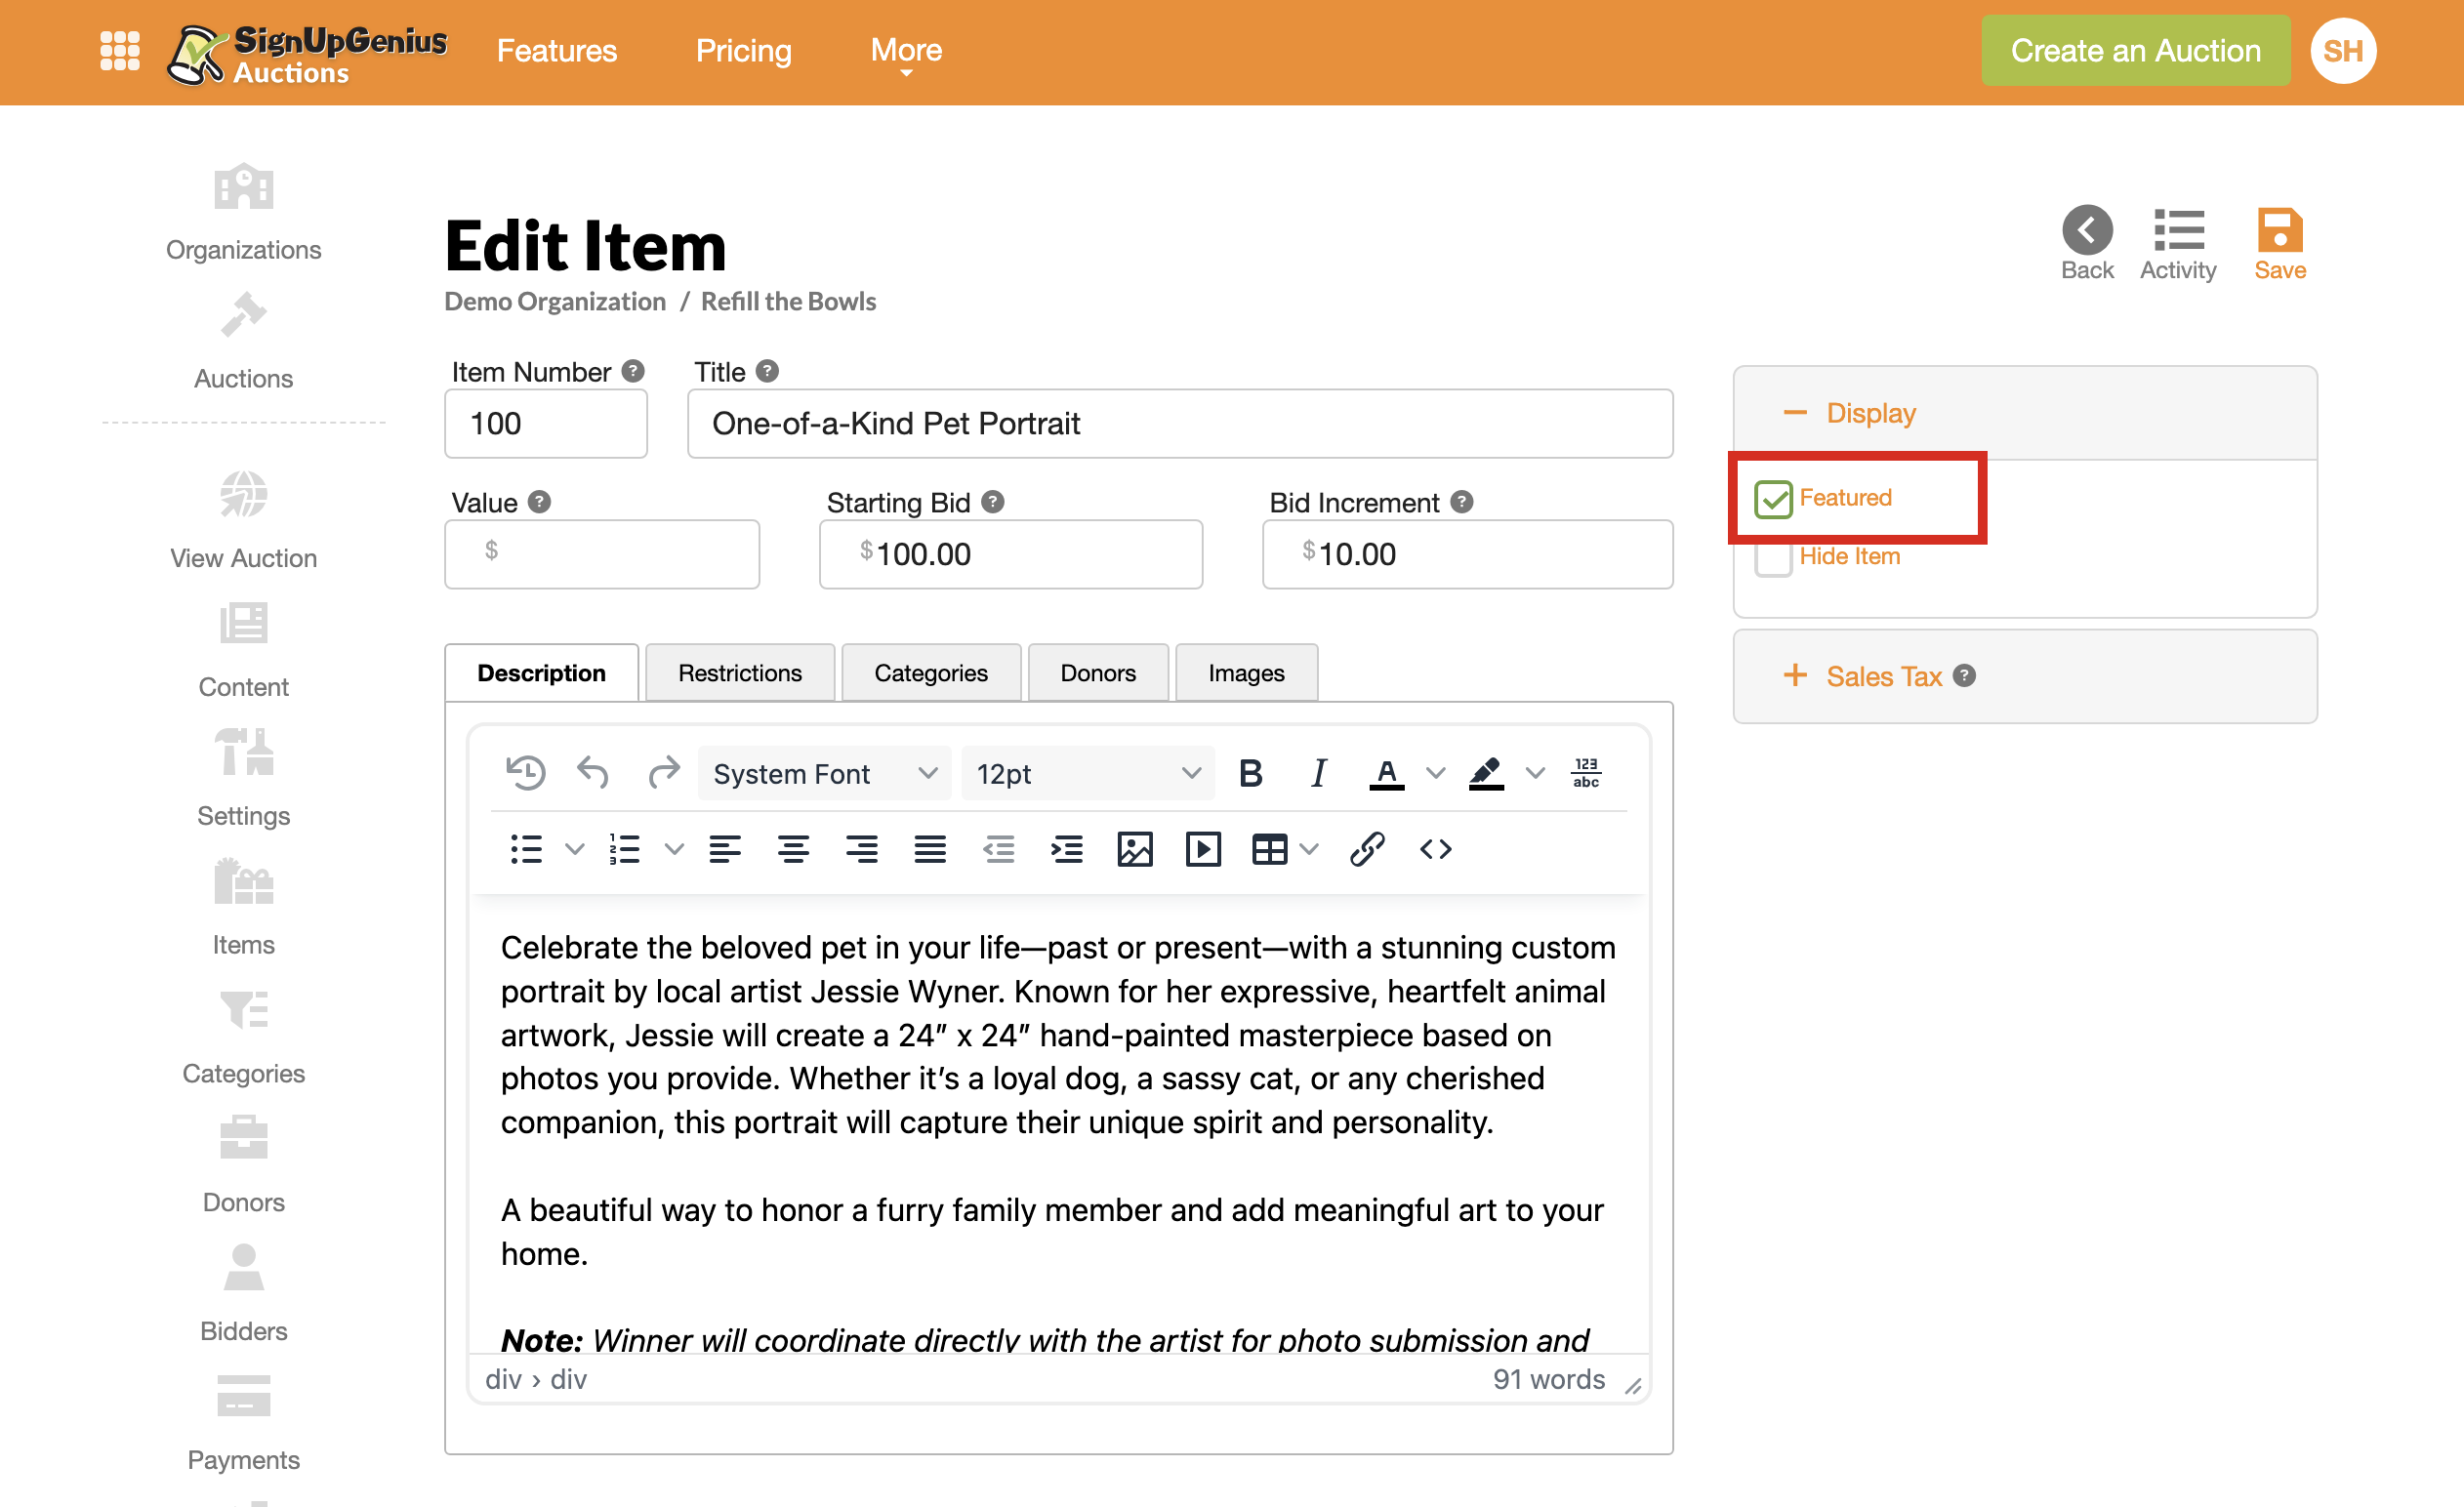Open the System Font dropdown
Screen dimensions: 2464x1507
[x=823, y=773]
